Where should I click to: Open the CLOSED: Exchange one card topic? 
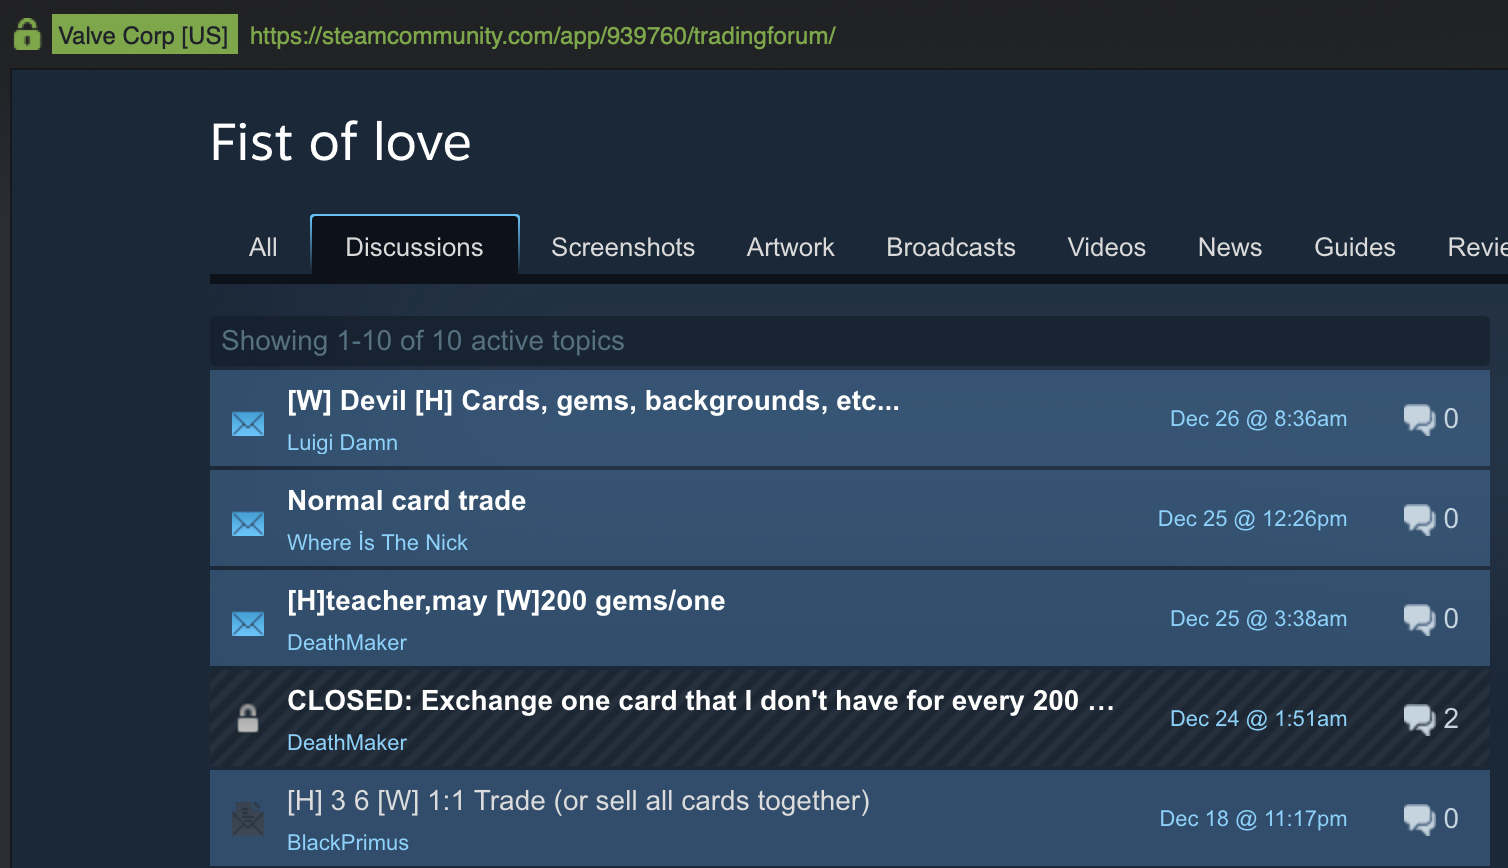pos(701,701)
